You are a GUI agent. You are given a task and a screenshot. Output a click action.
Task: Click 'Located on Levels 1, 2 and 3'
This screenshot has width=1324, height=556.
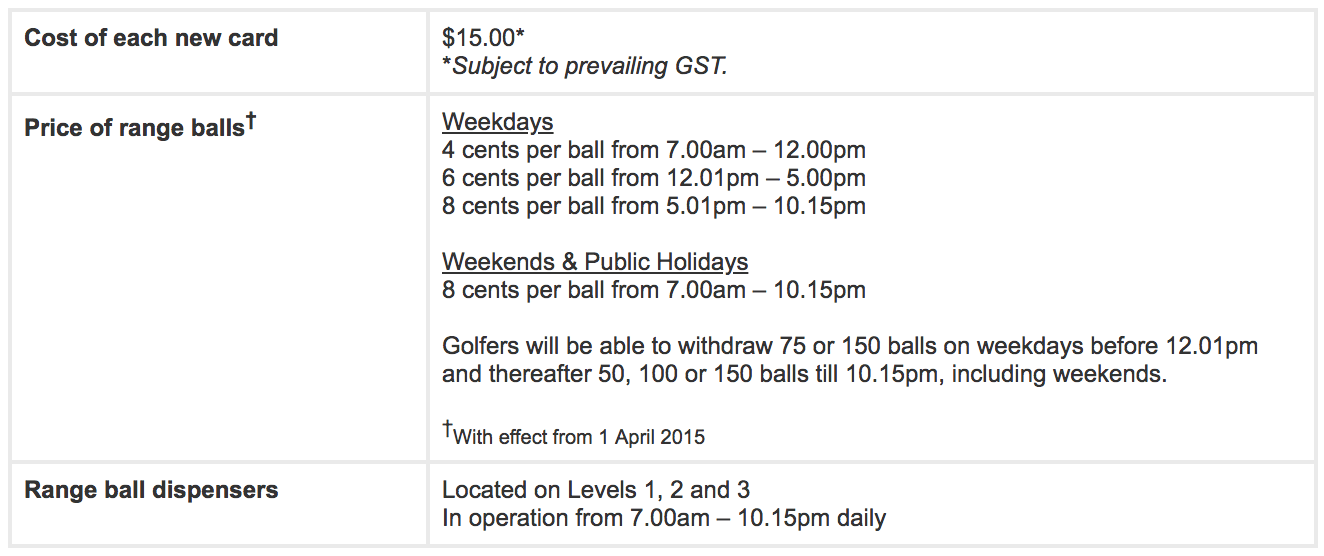[x=596, y=490]
